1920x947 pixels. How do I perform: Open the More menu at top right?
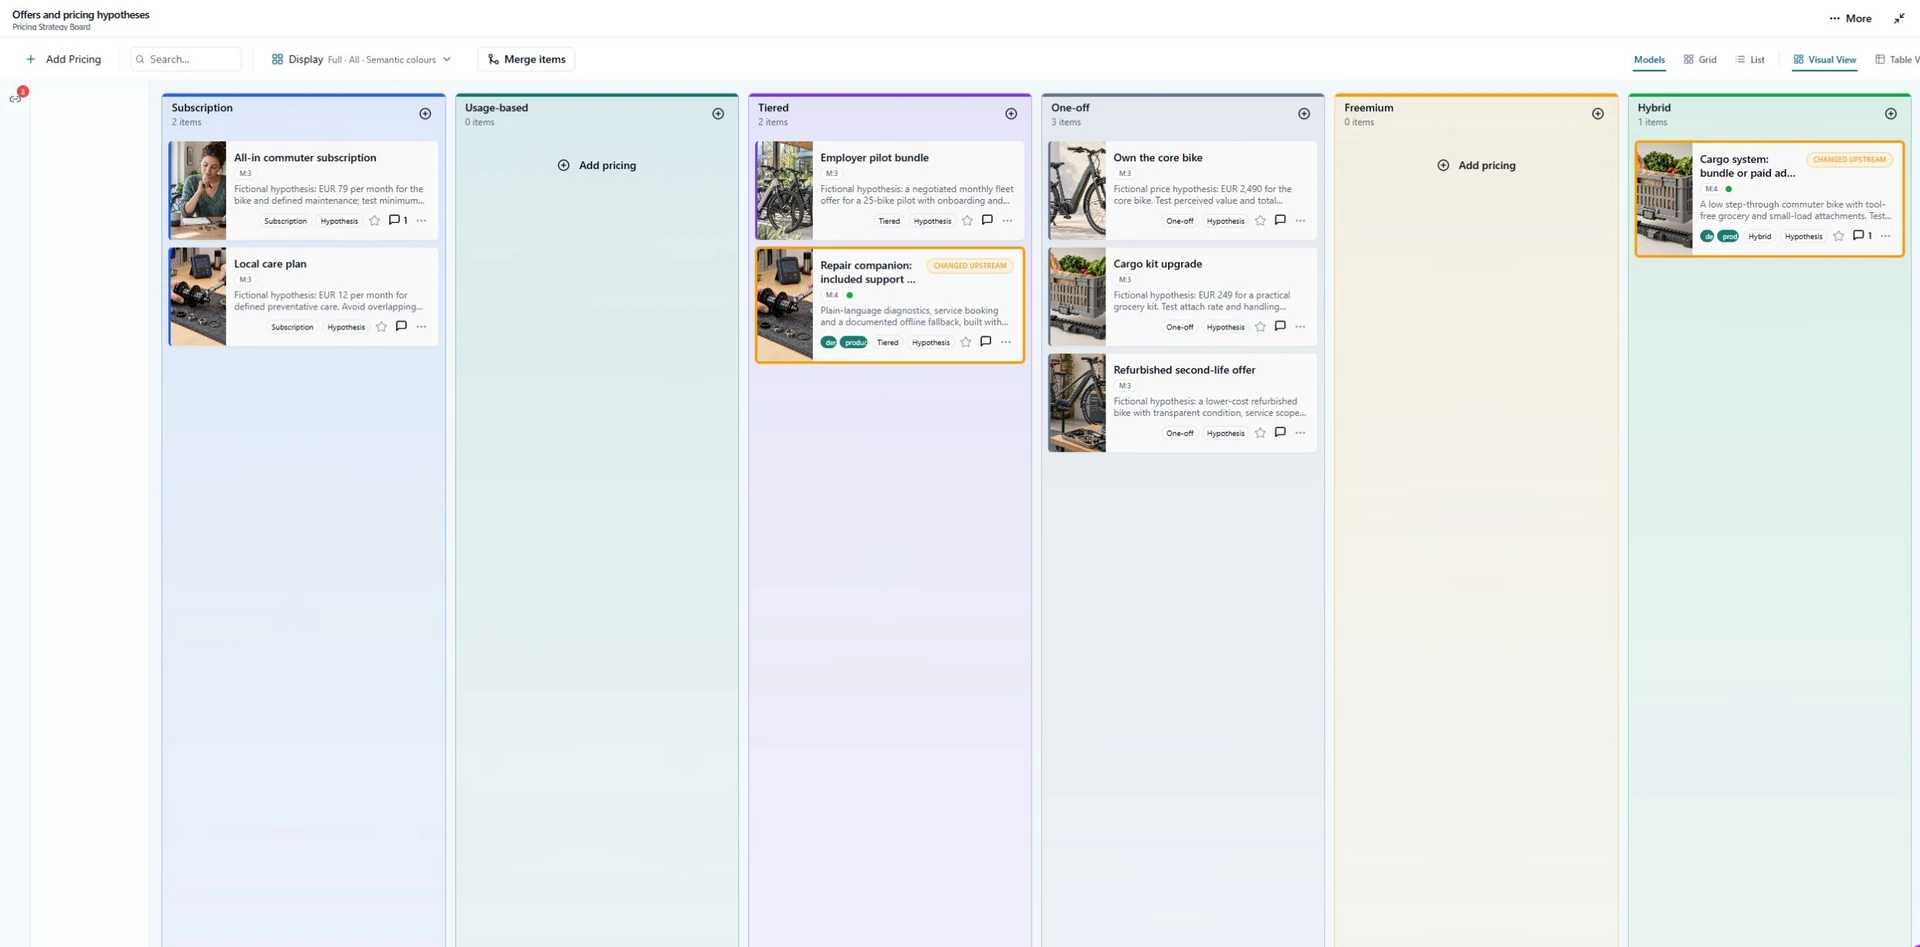1850,18
